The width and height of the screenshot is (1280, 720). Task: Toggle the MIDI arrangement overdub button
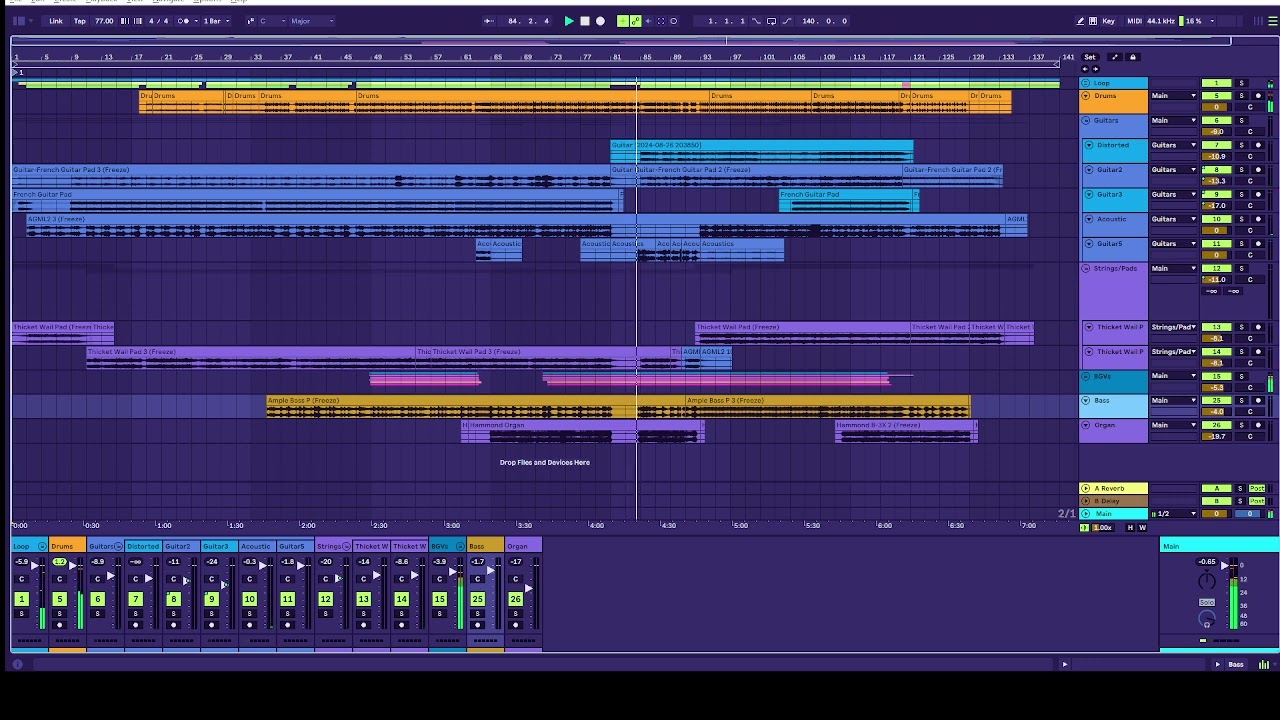point(622,21)
